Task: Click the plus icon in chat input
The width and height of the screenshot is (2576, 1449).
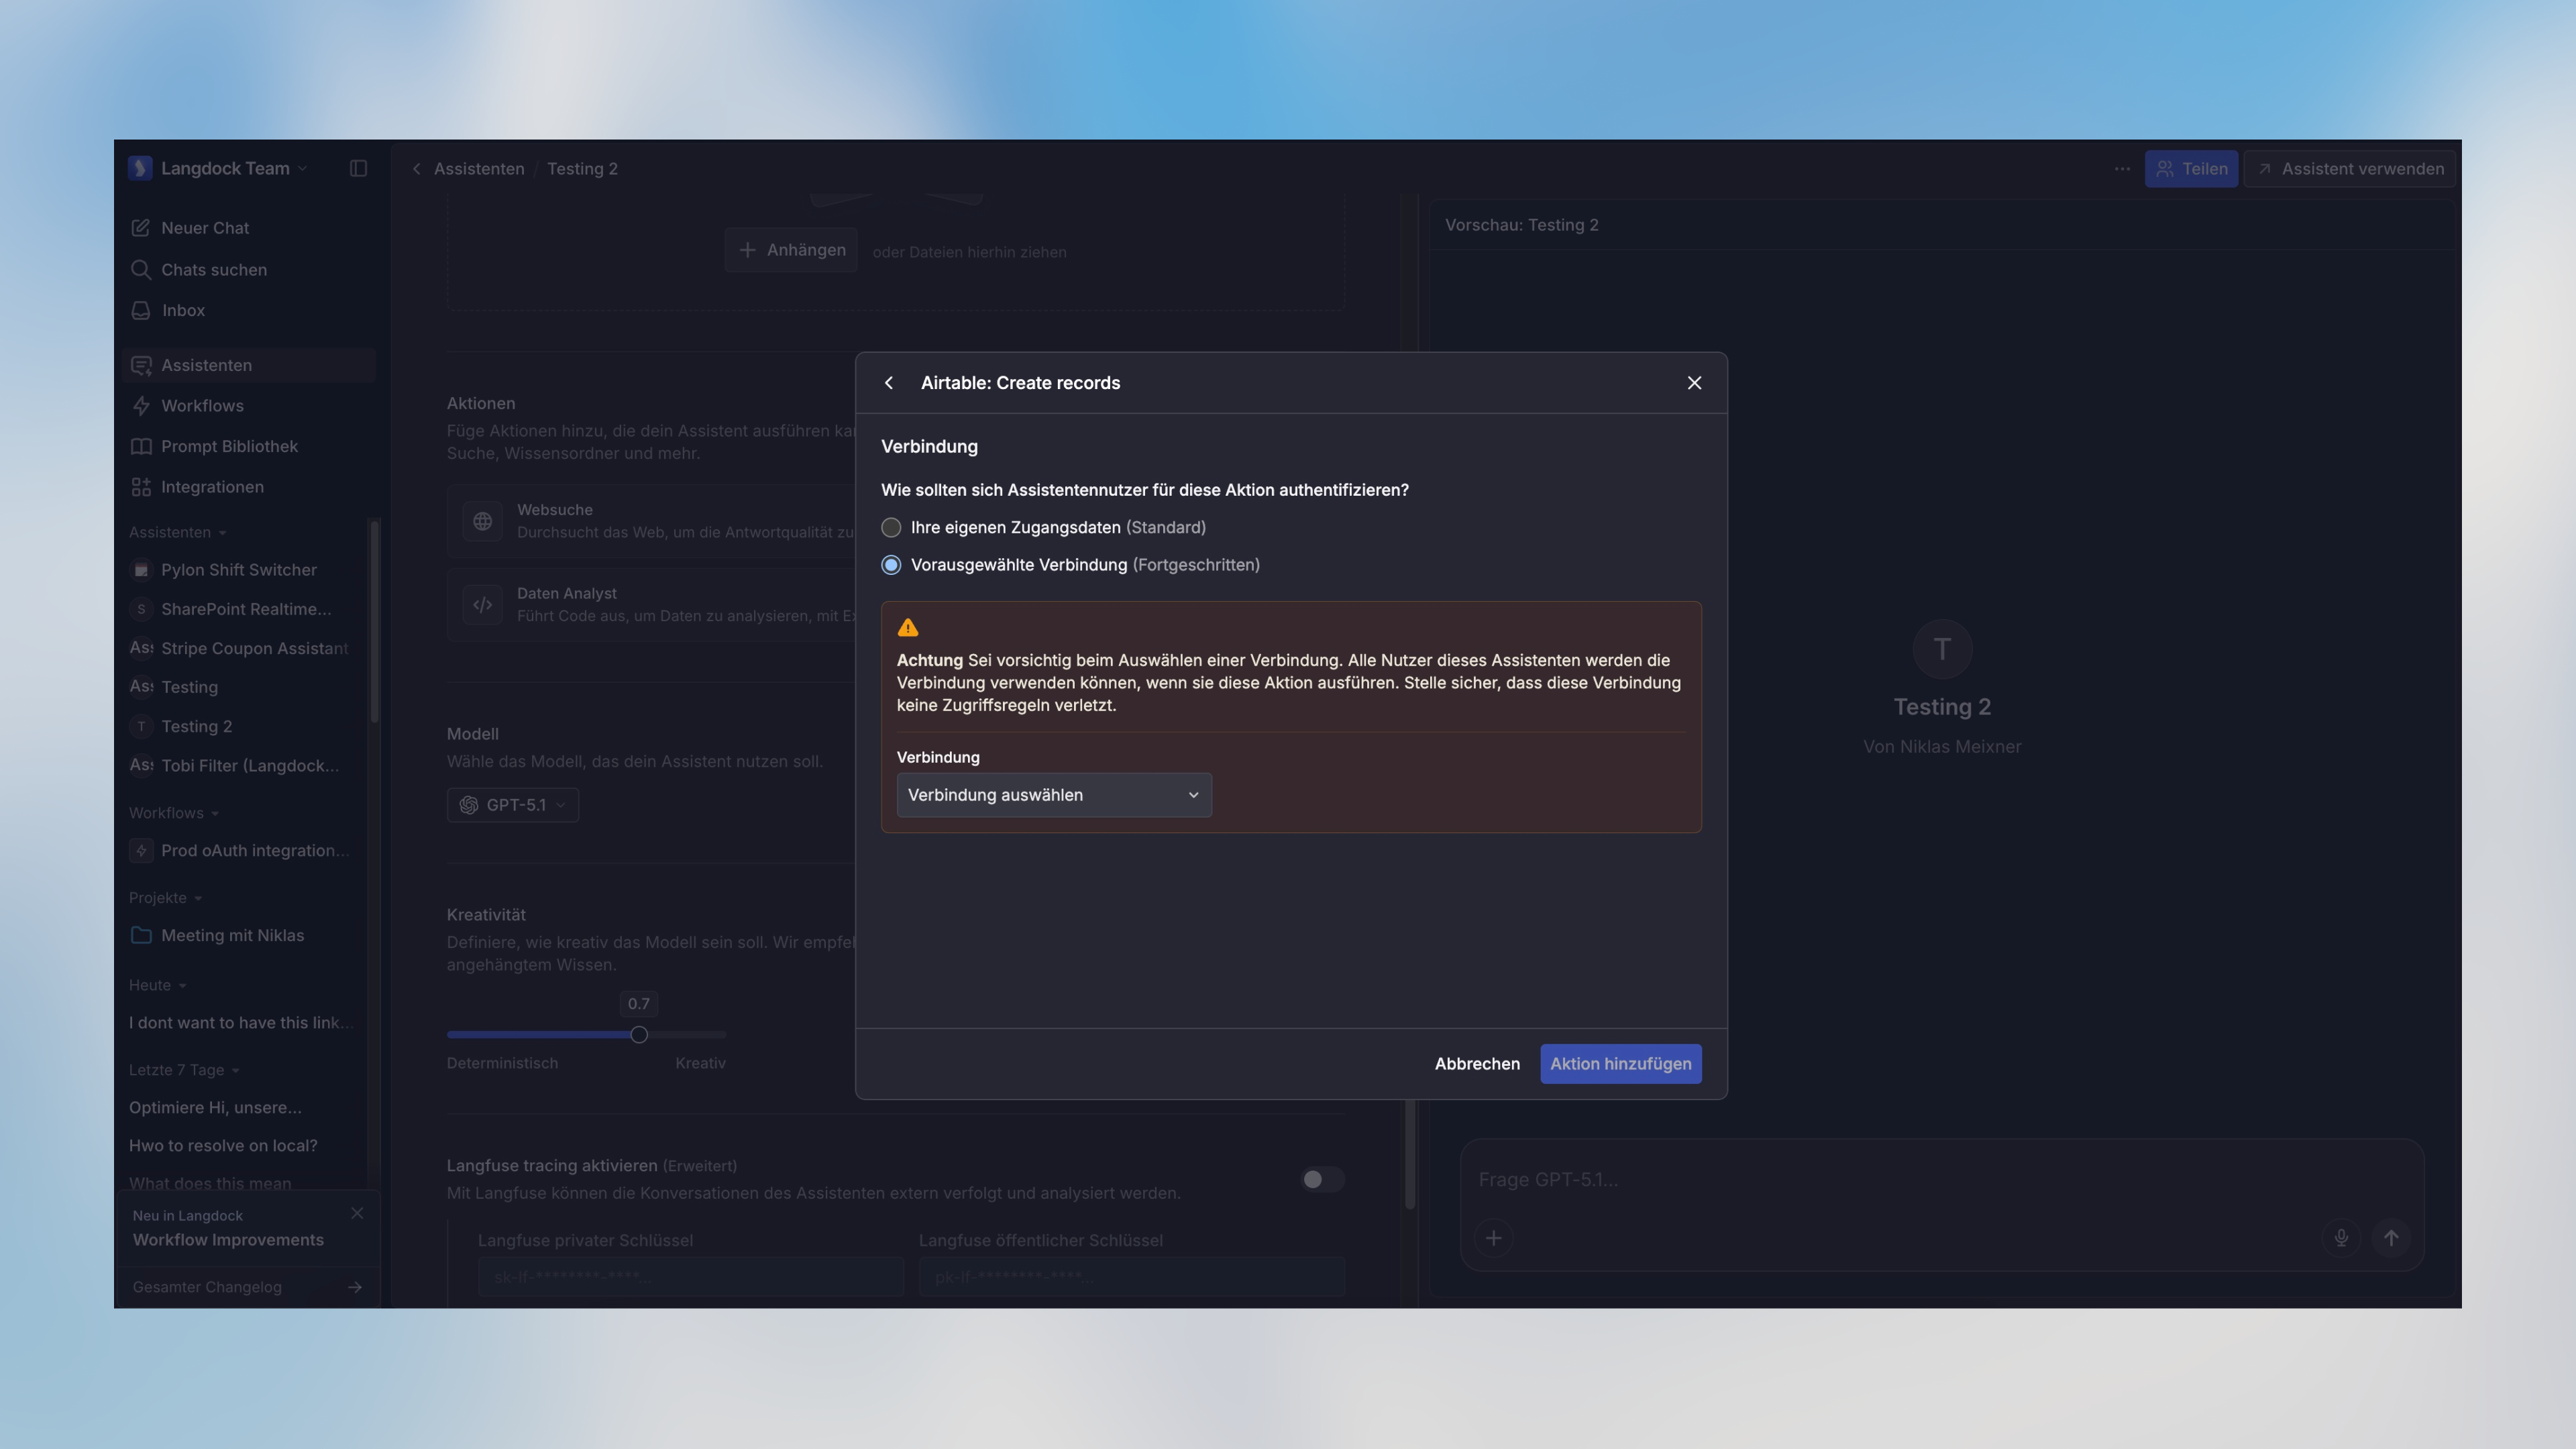Action: (1493, 1238)
